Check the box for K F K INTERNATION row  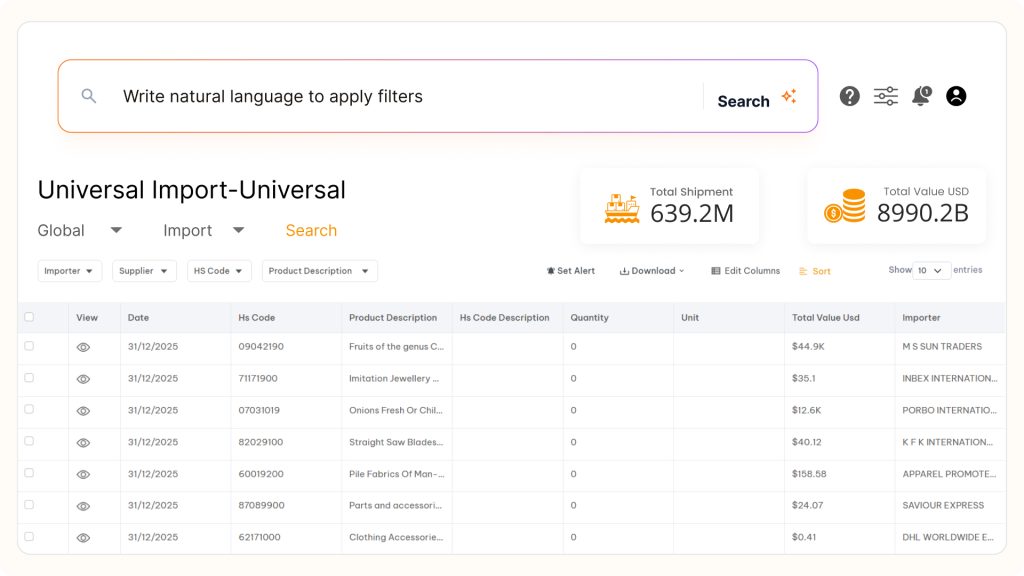(29, 441)
